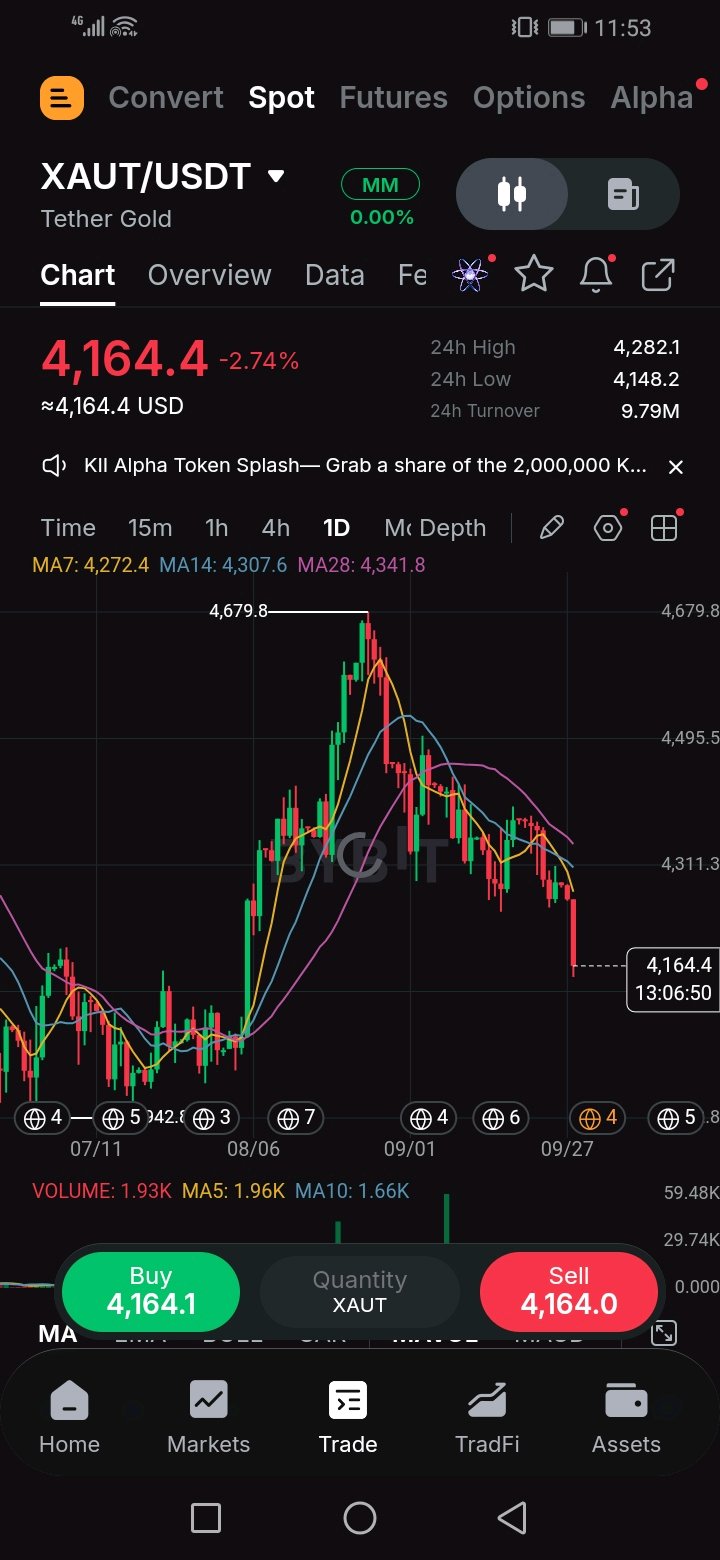Expand the XAUT/USDT pair selector arrow
The image size is (720, 1560).
276,177
